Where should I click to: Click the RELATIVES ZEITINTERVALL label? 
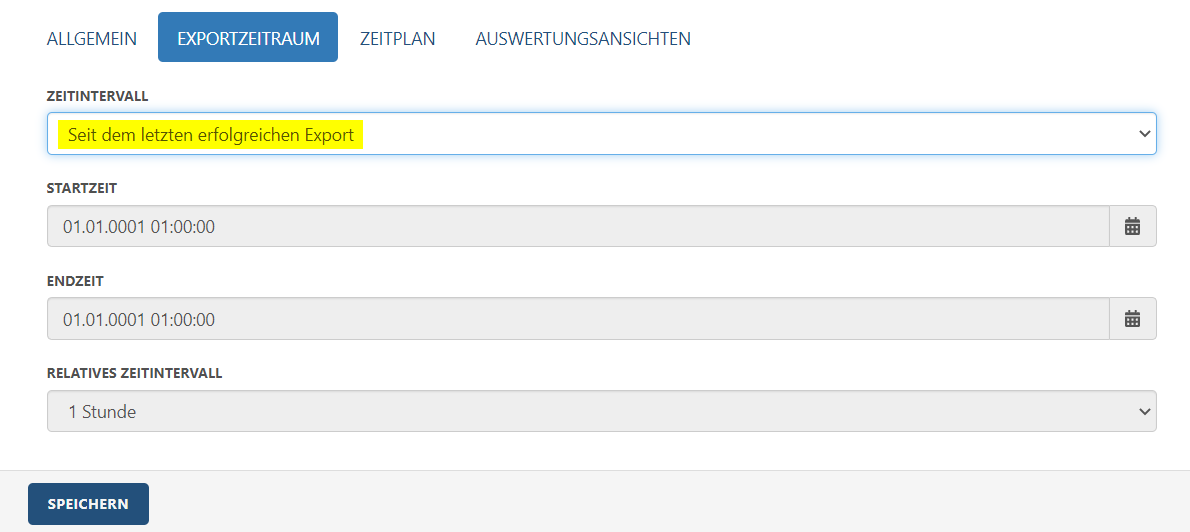point(134,373)
